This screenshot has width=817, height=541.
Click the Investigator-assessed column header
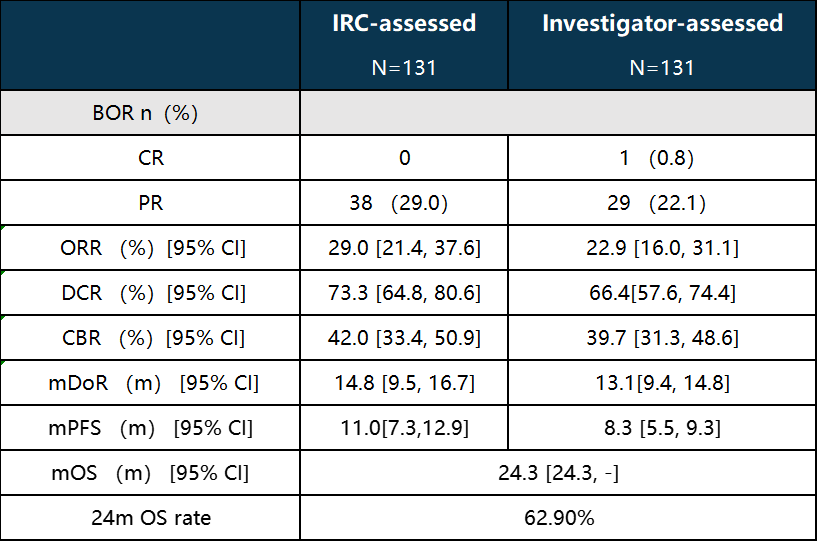[x=662, y=24]
